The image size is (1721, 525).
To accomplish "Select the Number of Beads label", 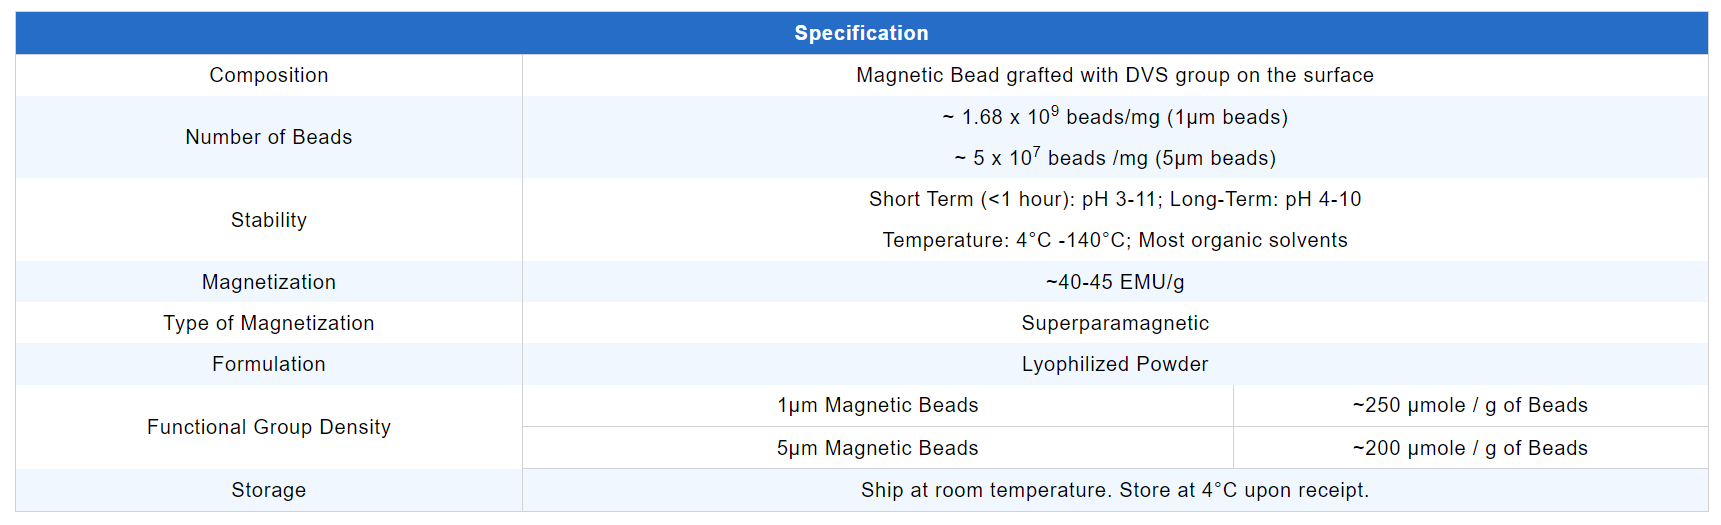I will point(268,137).
